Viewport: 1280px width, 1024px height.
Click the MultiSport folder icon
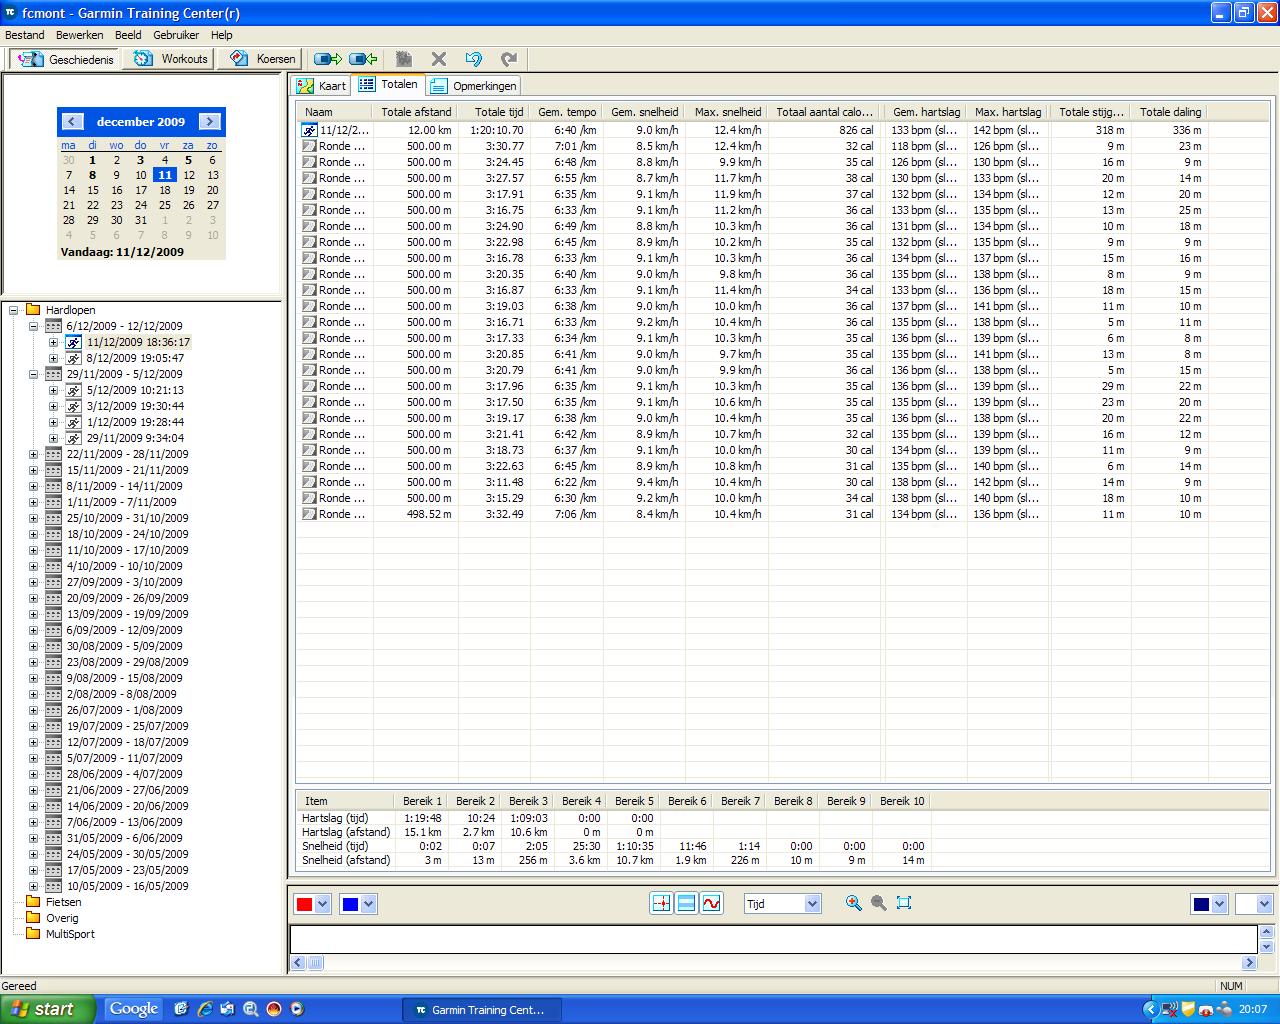[33, 934]
